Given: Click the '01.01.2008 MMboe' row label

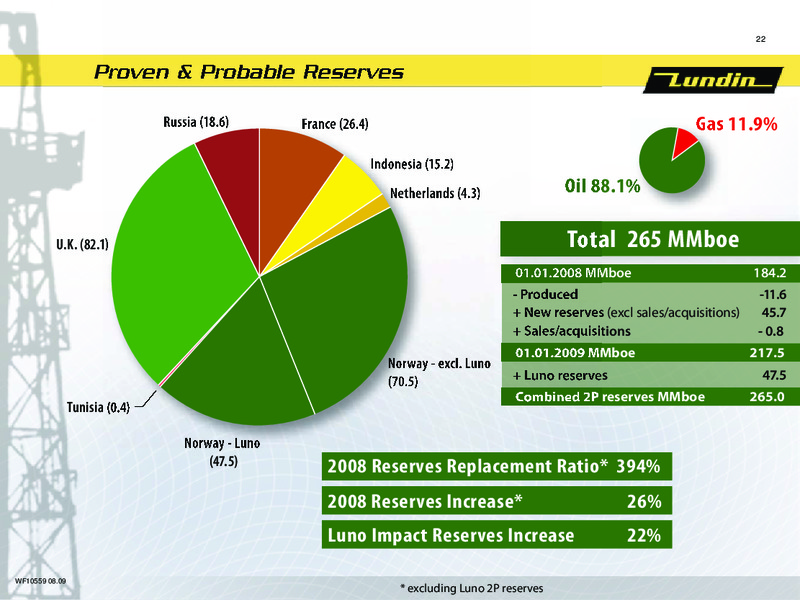Looking at the screenshot, I should click(x=573, y=273).
